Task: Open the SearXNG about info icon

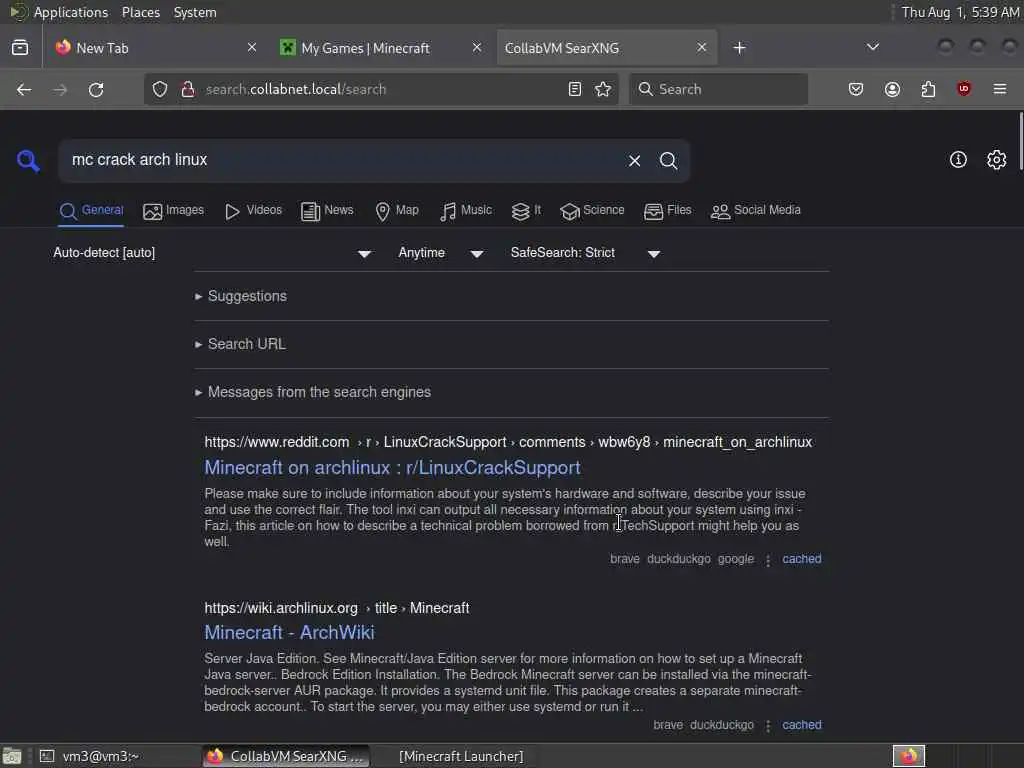Action: coord(958,159)
